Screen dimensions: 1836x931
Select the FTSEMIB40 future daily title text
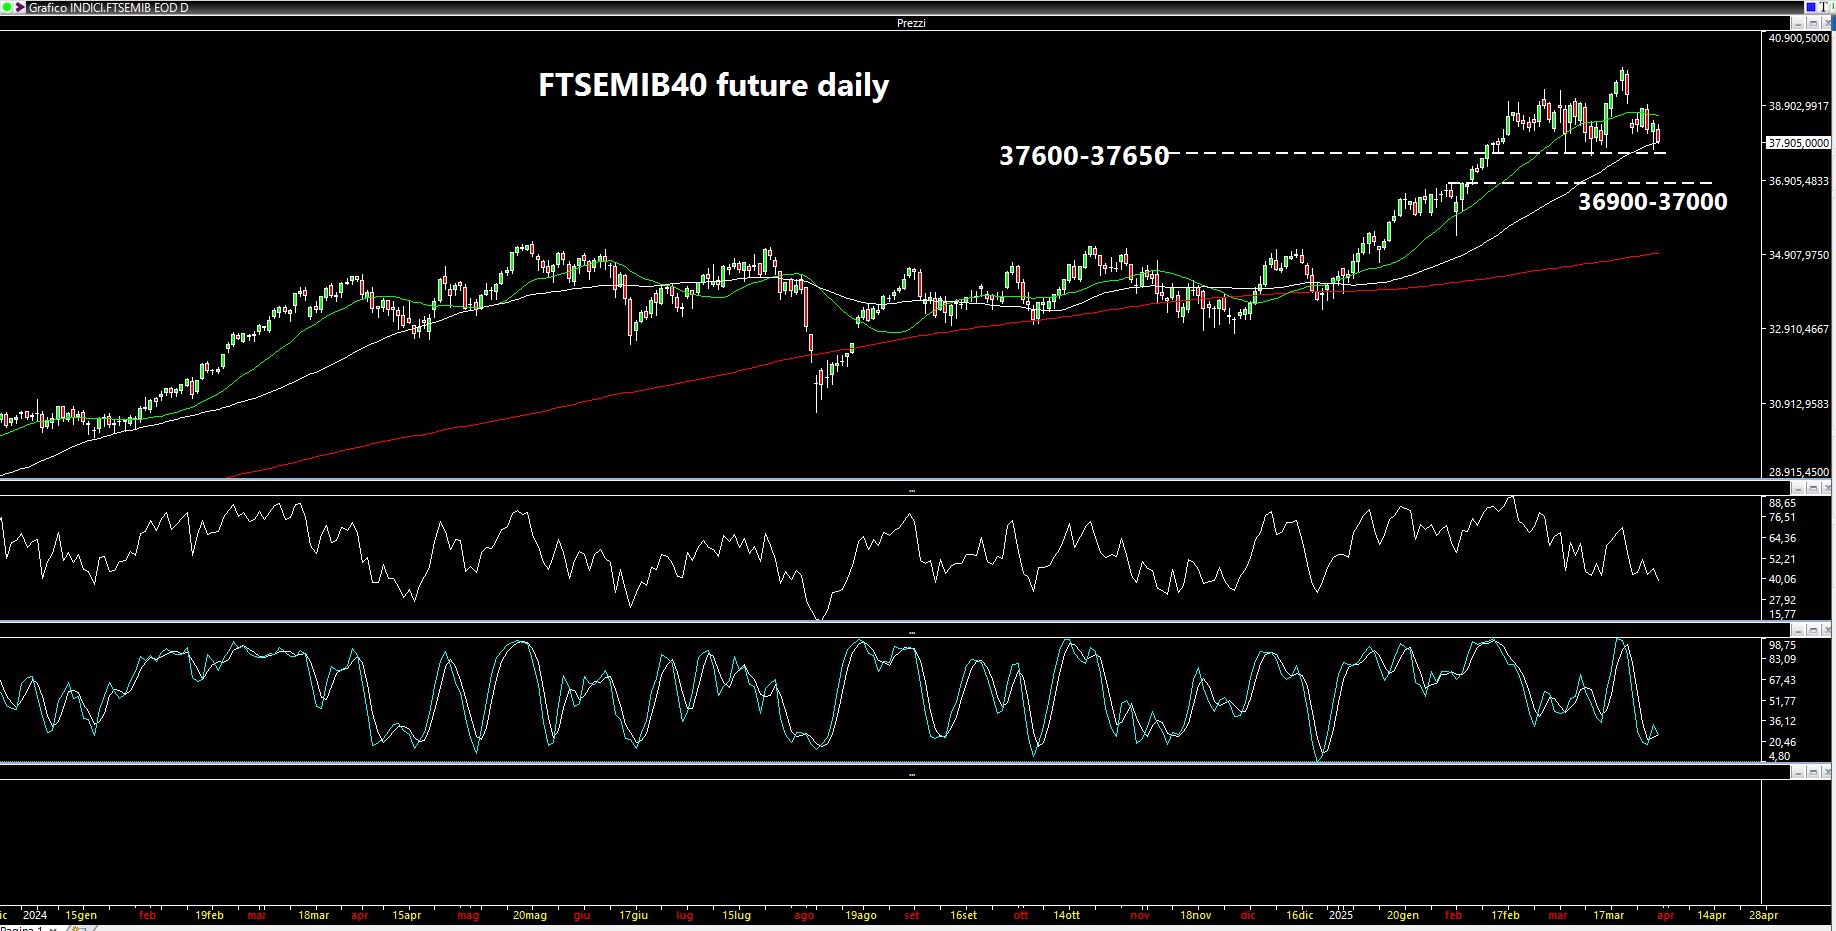coord(713,85)
